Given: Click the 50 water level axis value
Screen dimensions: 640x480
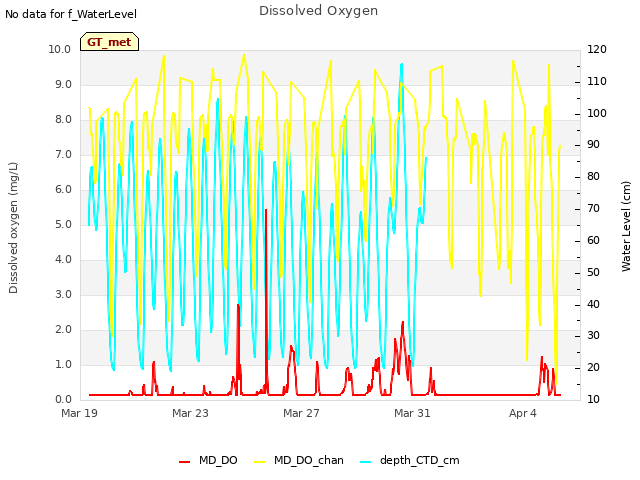Looking at the screenshot, I should click(593, 272).
